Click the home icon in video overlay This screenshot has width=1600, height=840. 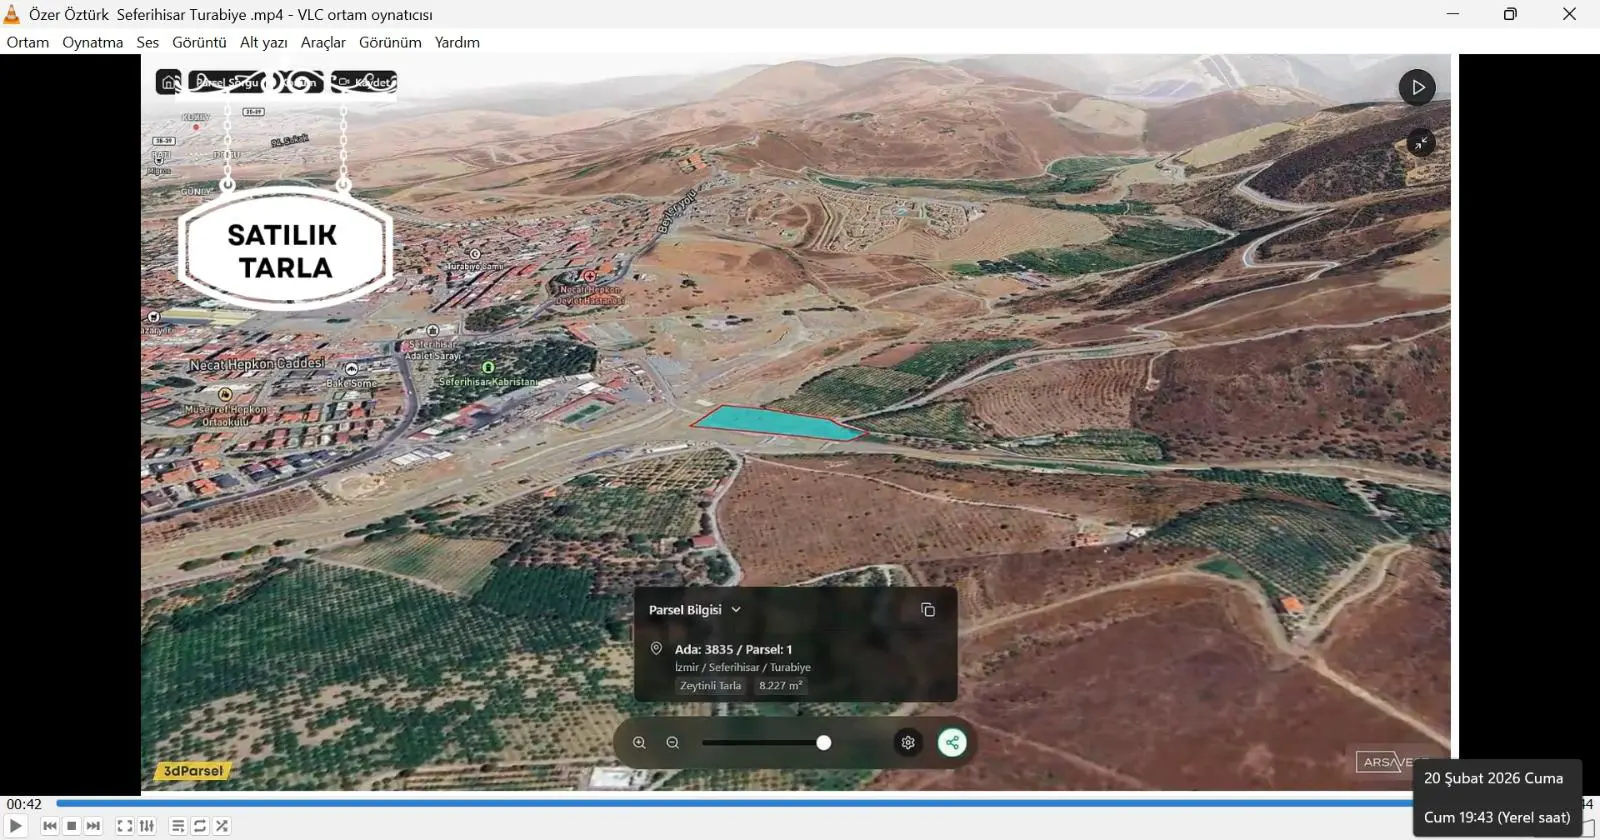[169, 82]
